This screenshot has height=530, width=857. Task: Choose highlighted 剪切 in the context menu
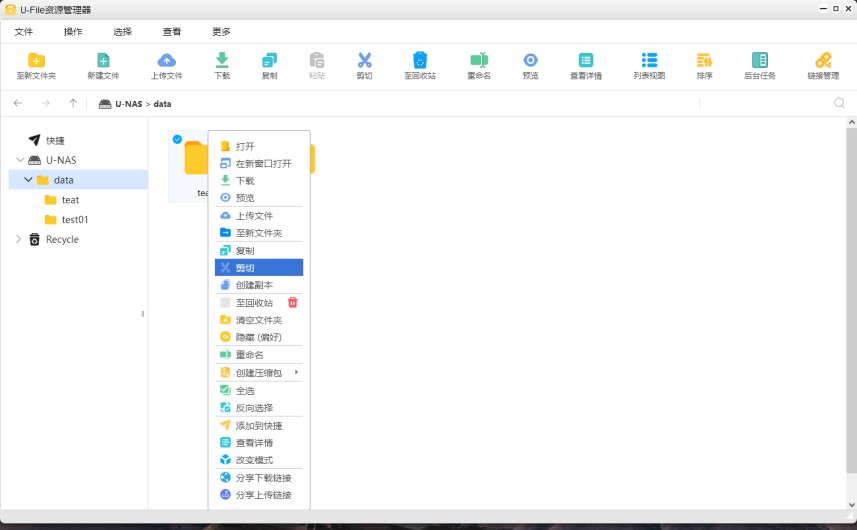pyautogui.click(x=259, y=268)
